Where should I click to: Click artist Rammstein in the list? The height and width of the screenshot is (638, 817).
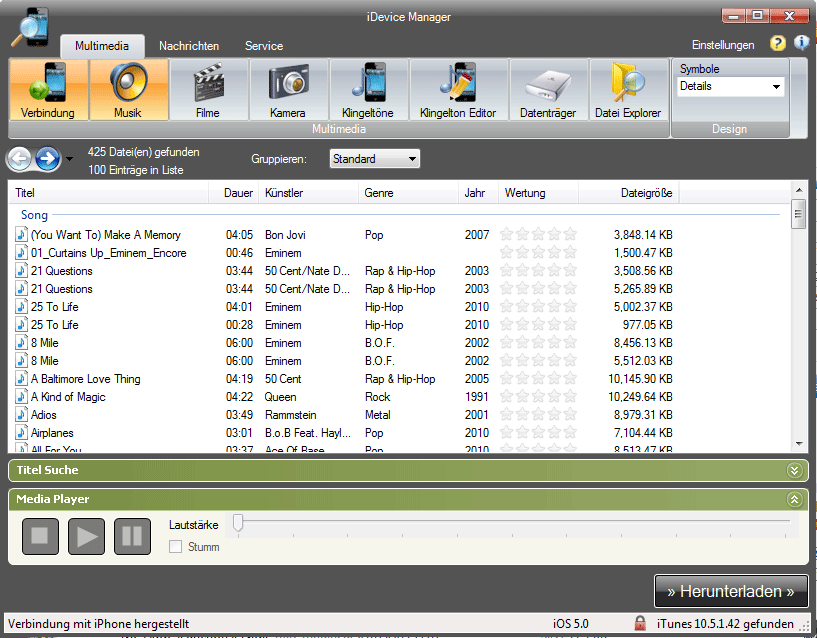point(291,415)
